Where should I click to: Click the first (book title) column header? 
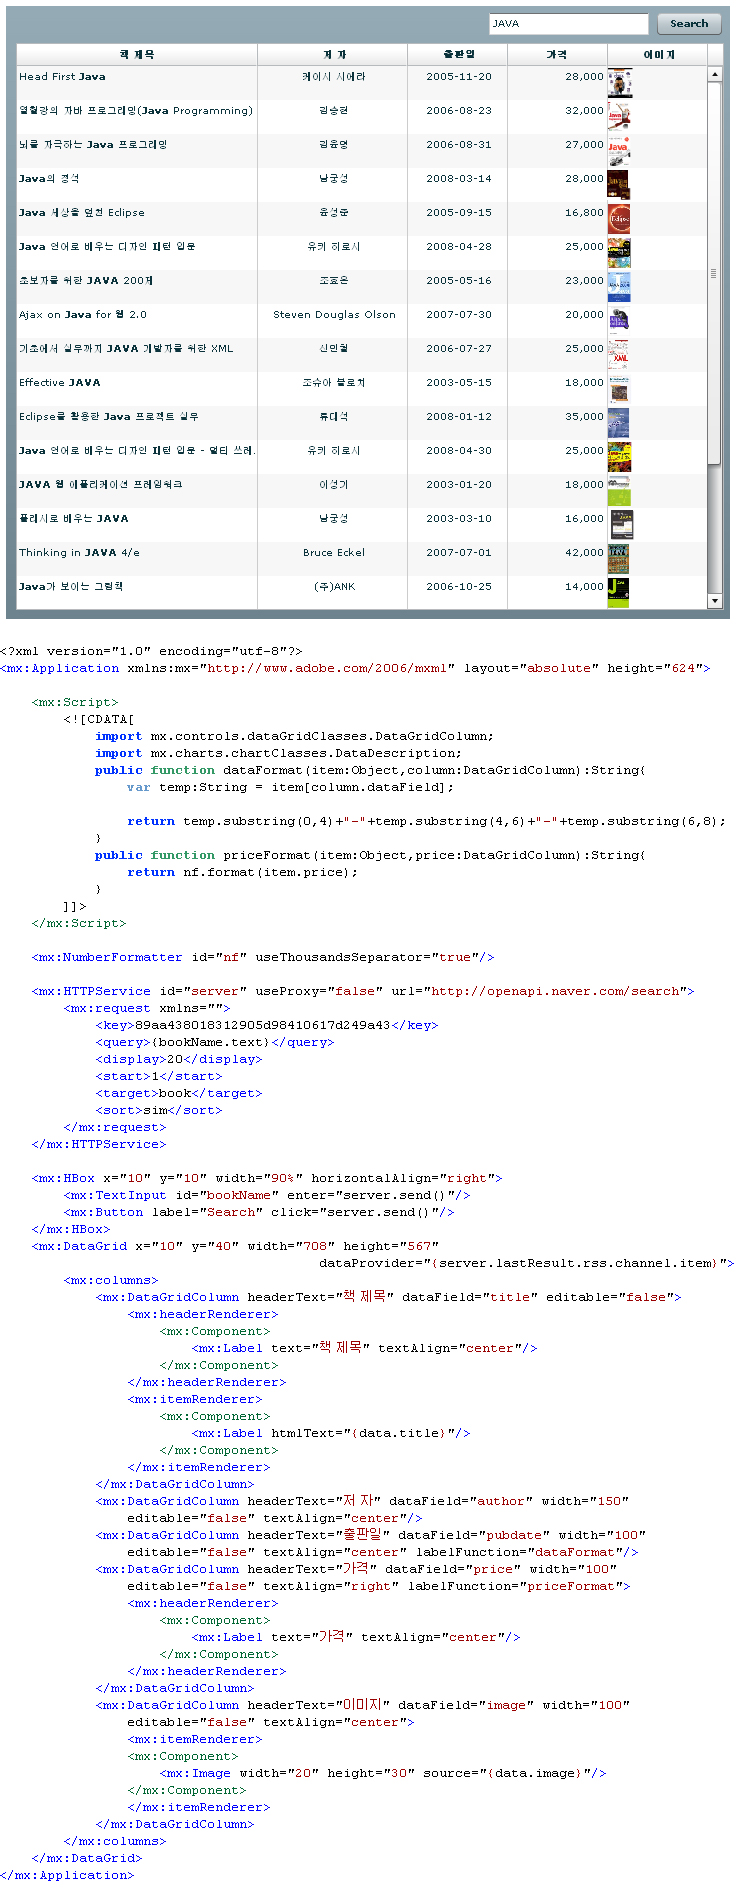(137, 55)
